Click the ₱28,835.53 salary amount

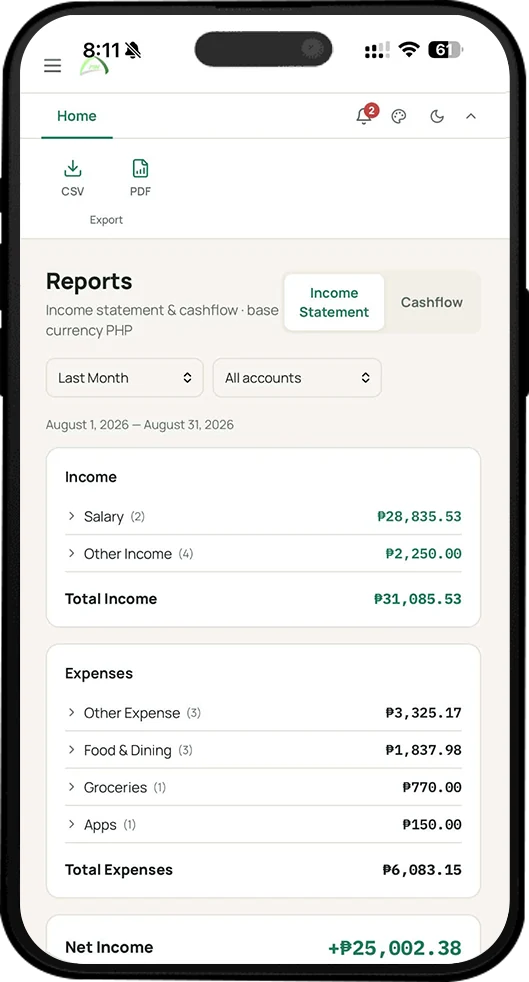[x=419, y=517]
